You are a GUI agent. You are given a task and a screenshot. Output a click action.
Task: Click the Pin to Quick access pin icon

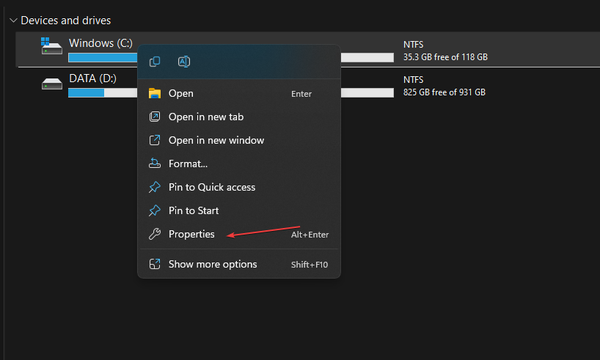point(155,187)
